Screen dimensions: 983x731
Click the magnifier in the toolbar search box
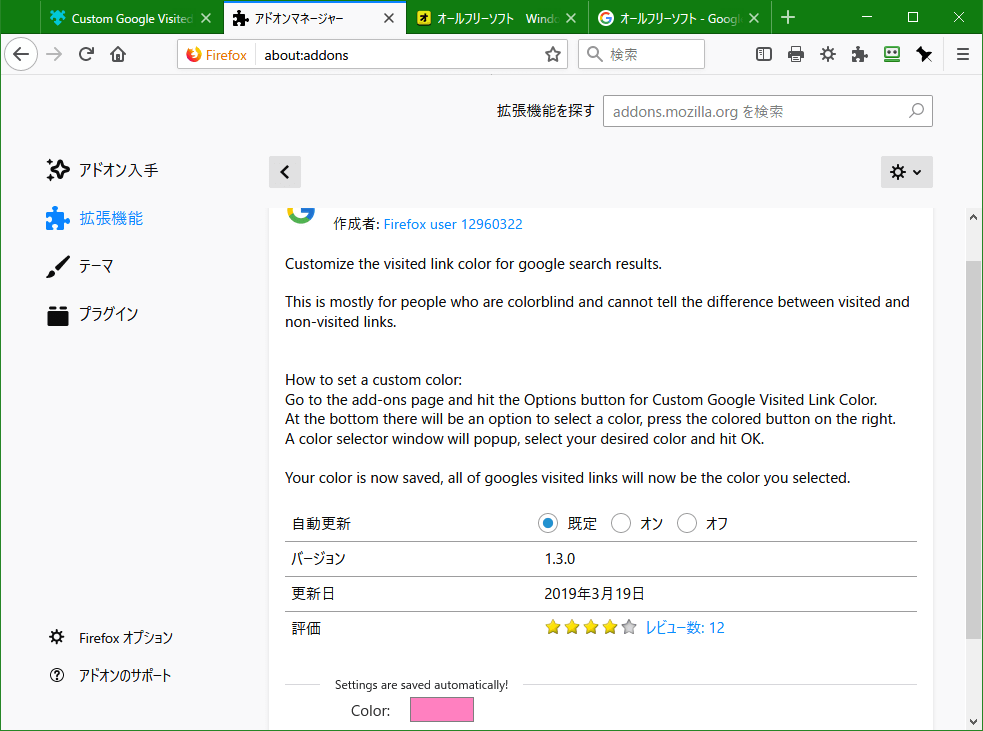tap(594, 55)
